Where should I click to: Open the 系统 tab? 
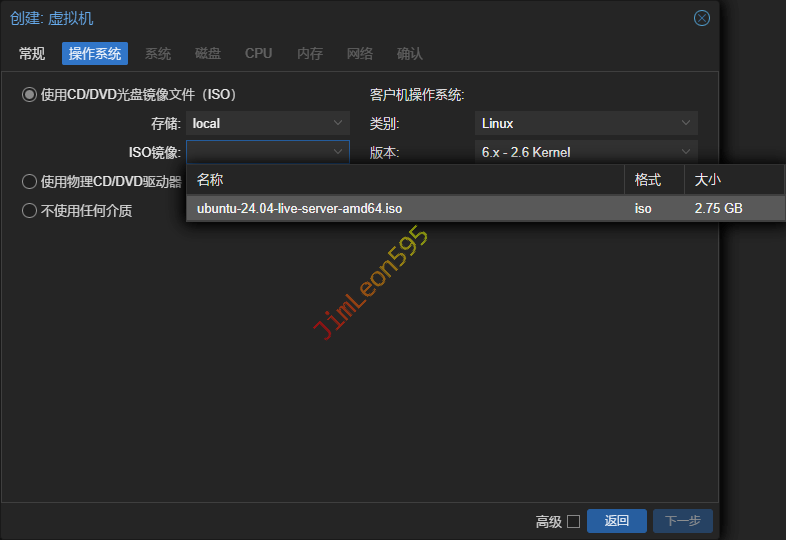158,54
